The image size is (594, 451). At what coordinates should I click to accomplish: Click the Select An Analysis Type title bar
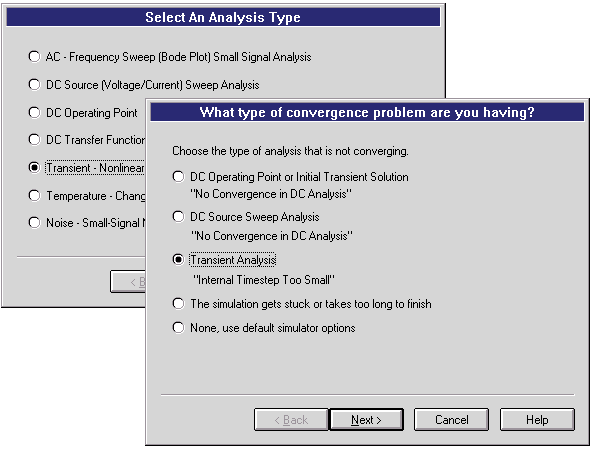223,17
